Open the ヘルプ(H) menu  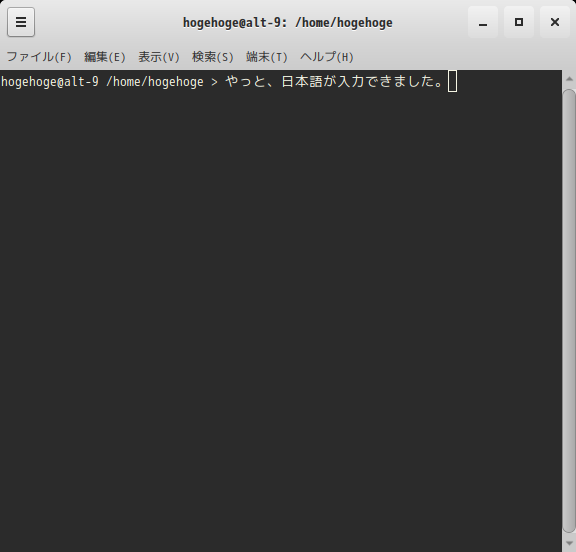tap(327, 57)
